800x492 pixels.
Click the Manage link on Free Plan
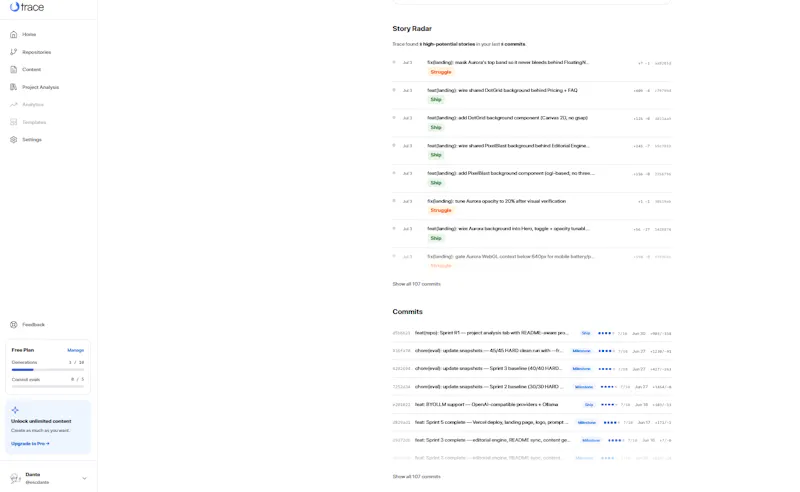(x=76, y=350)
